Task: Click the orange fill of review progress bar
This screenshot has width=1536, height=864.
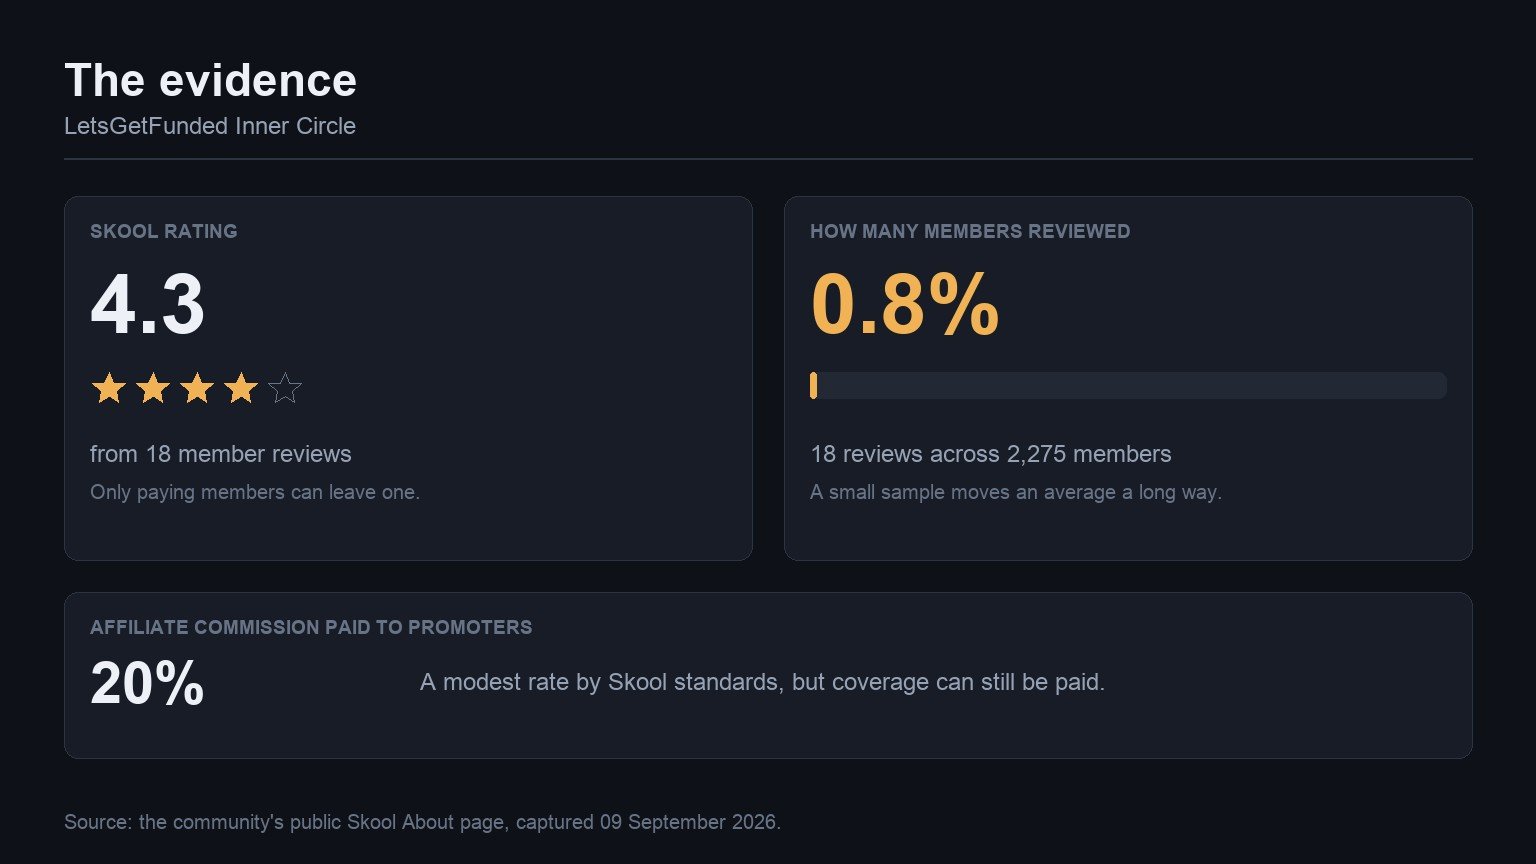Action: pos(814,386)
